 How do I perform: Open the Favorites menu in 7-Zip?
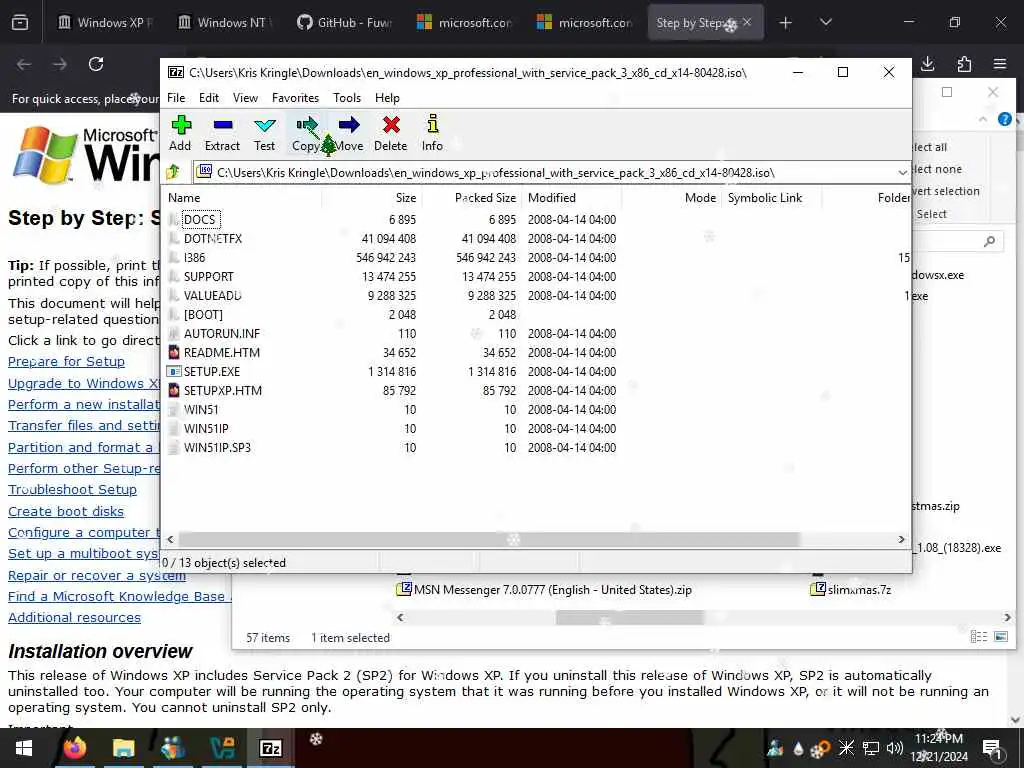click(296, 98)
